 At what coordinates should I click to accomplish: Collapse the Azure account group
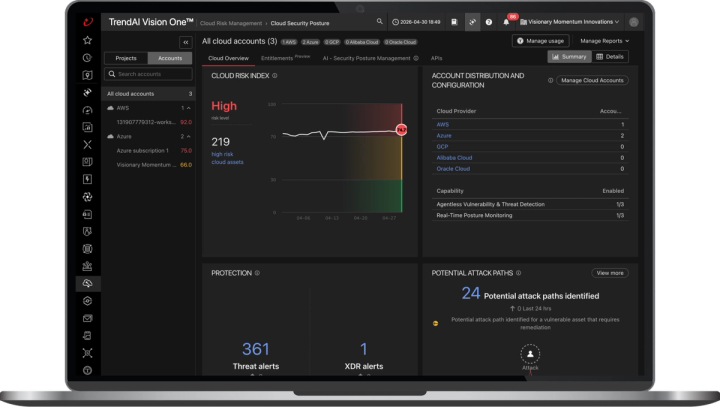(188, 136)
